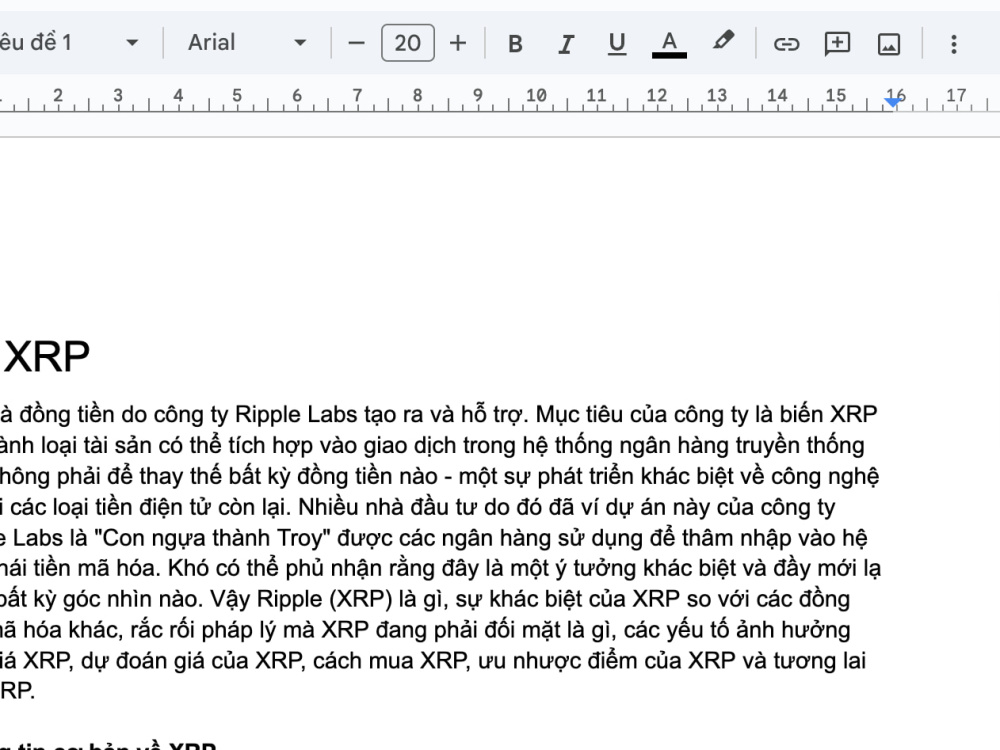Insert a link with the chain icon

(x=786, y=43)
